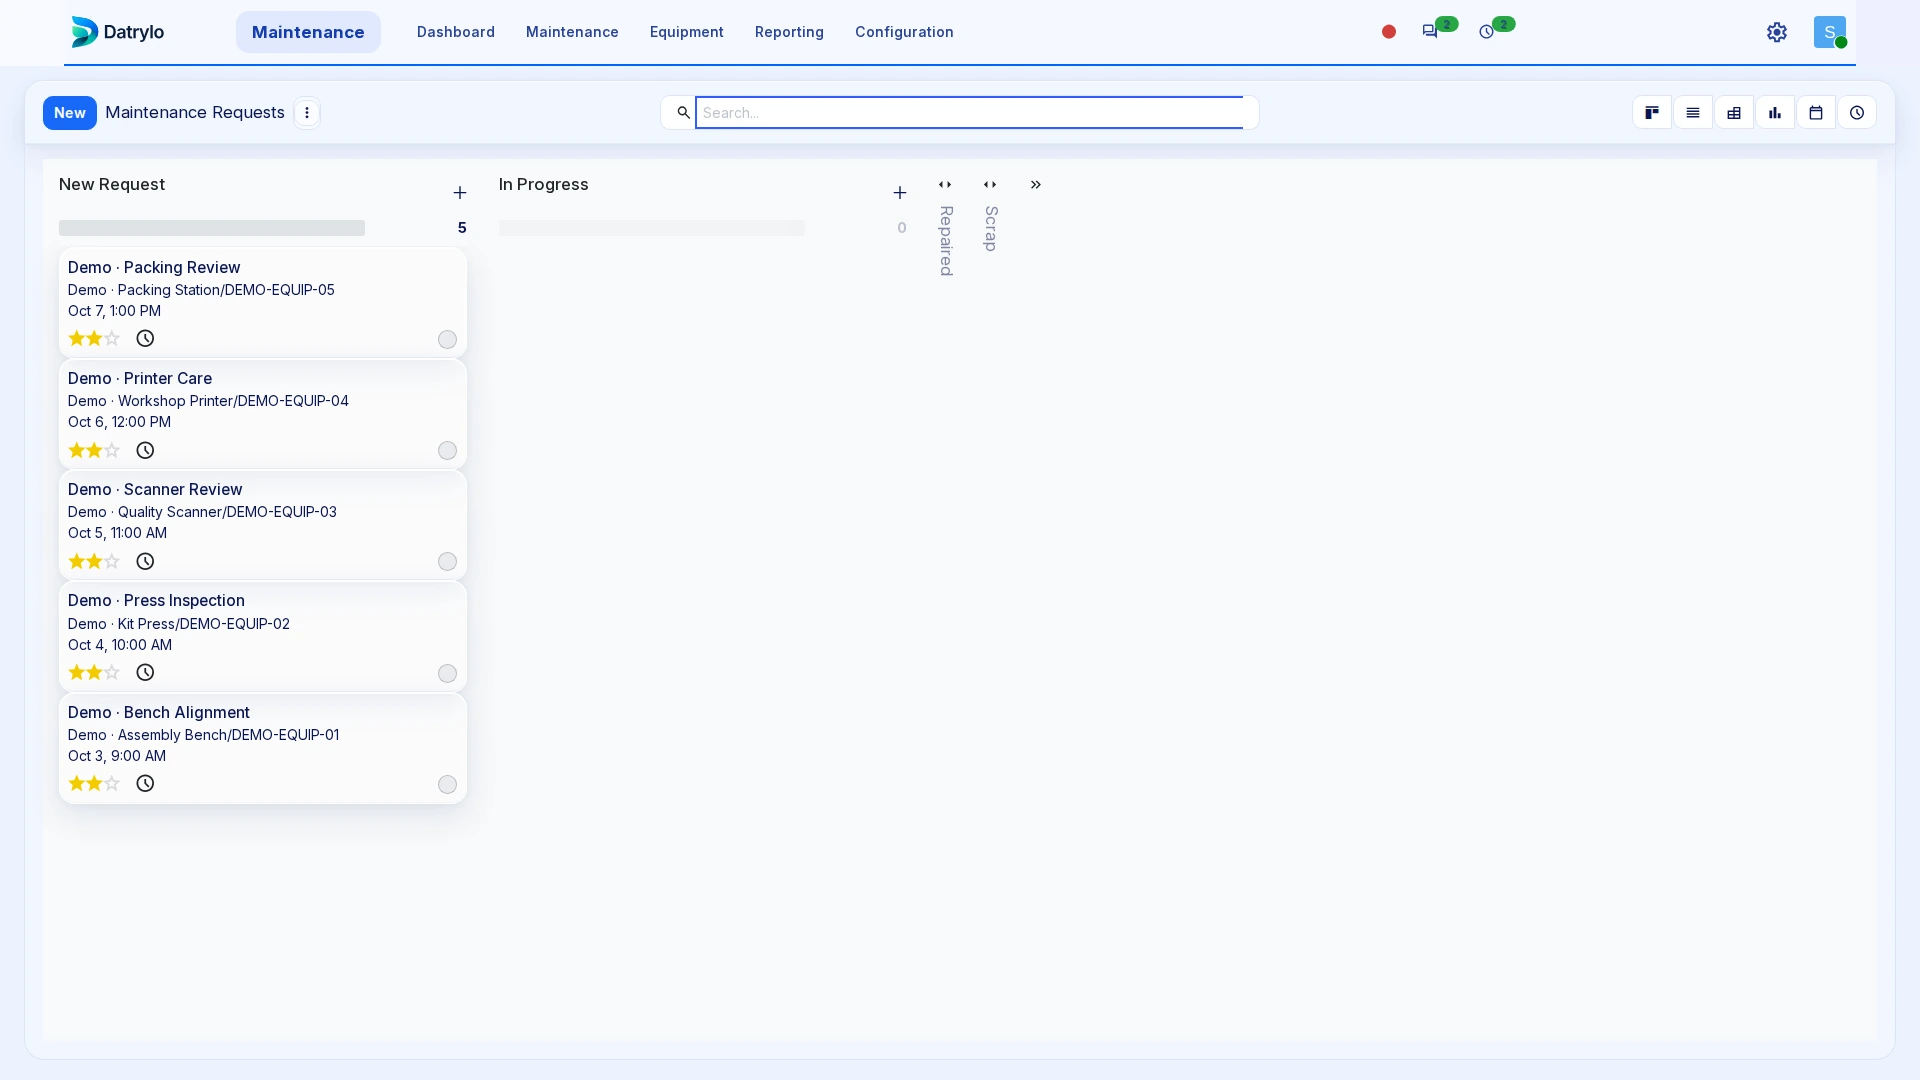This screenshot has width=1920, height=1080.
Task: Open the settings gear icon in the top bar
Action: pos(1777,32)
